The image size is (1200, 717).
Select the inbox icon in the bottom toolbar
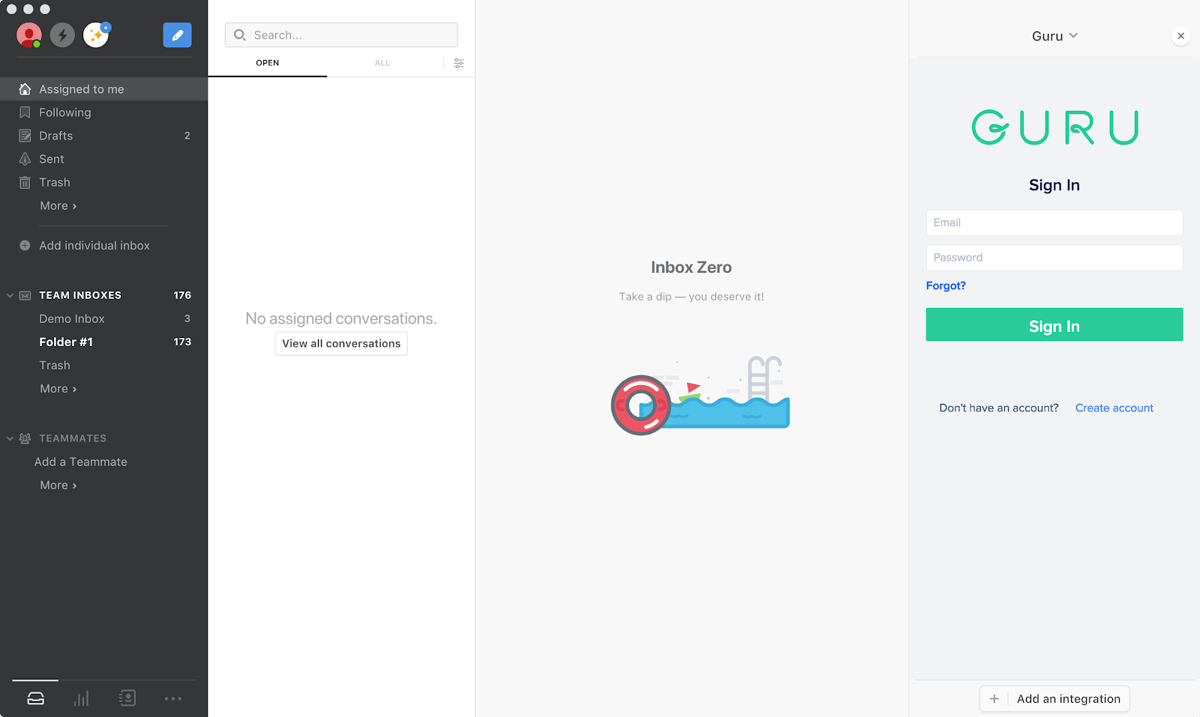tap(35, 698)
